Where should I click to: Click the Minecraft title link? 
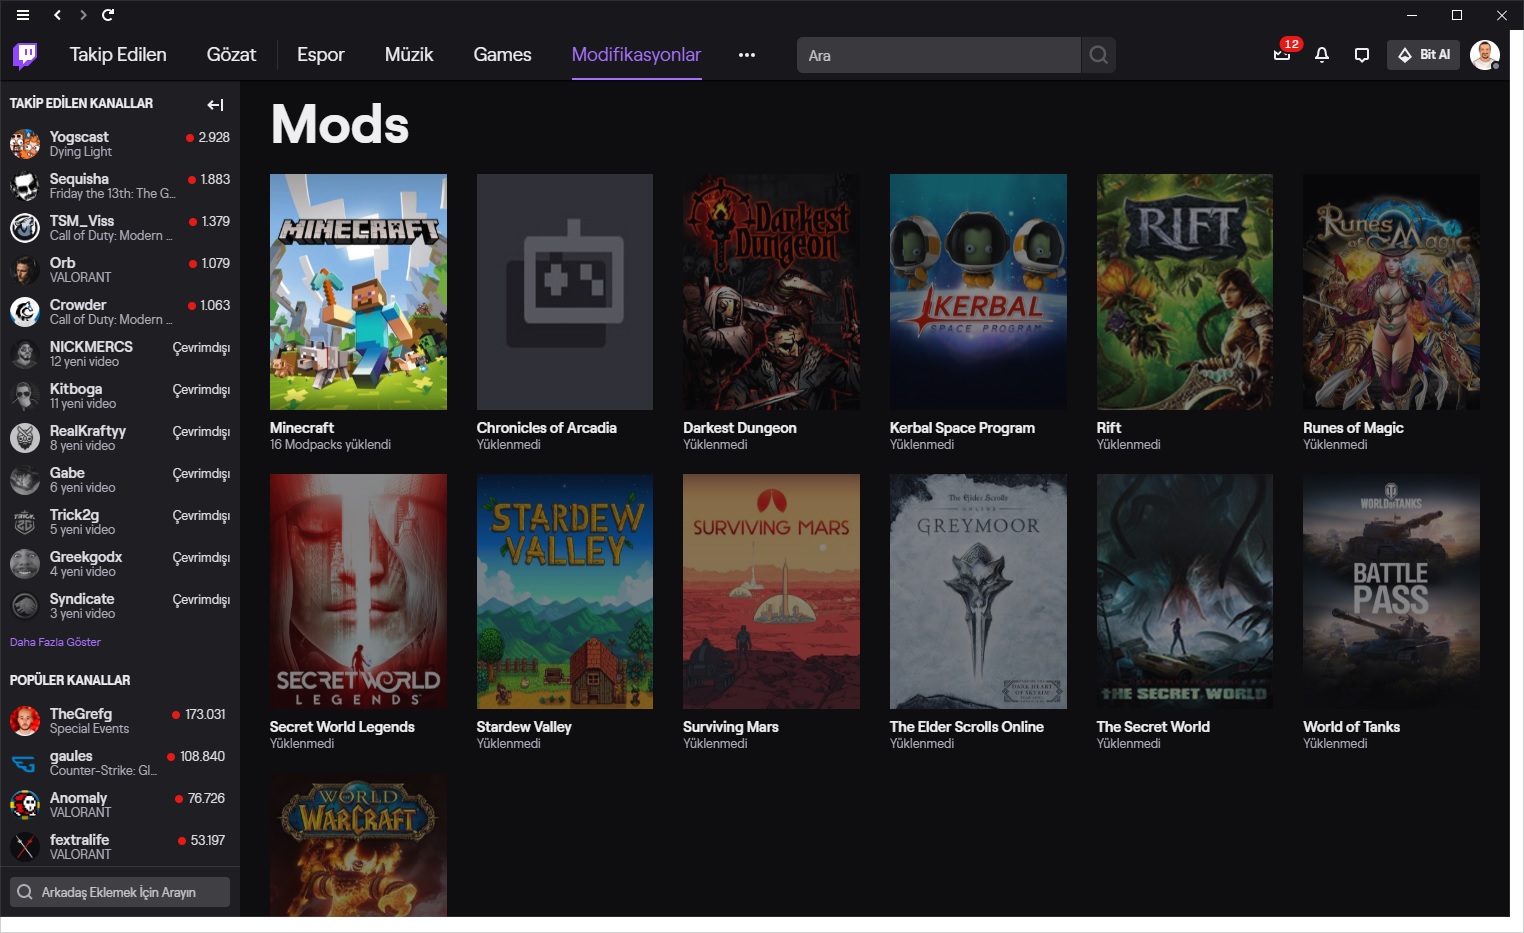(x=302, y=428)
